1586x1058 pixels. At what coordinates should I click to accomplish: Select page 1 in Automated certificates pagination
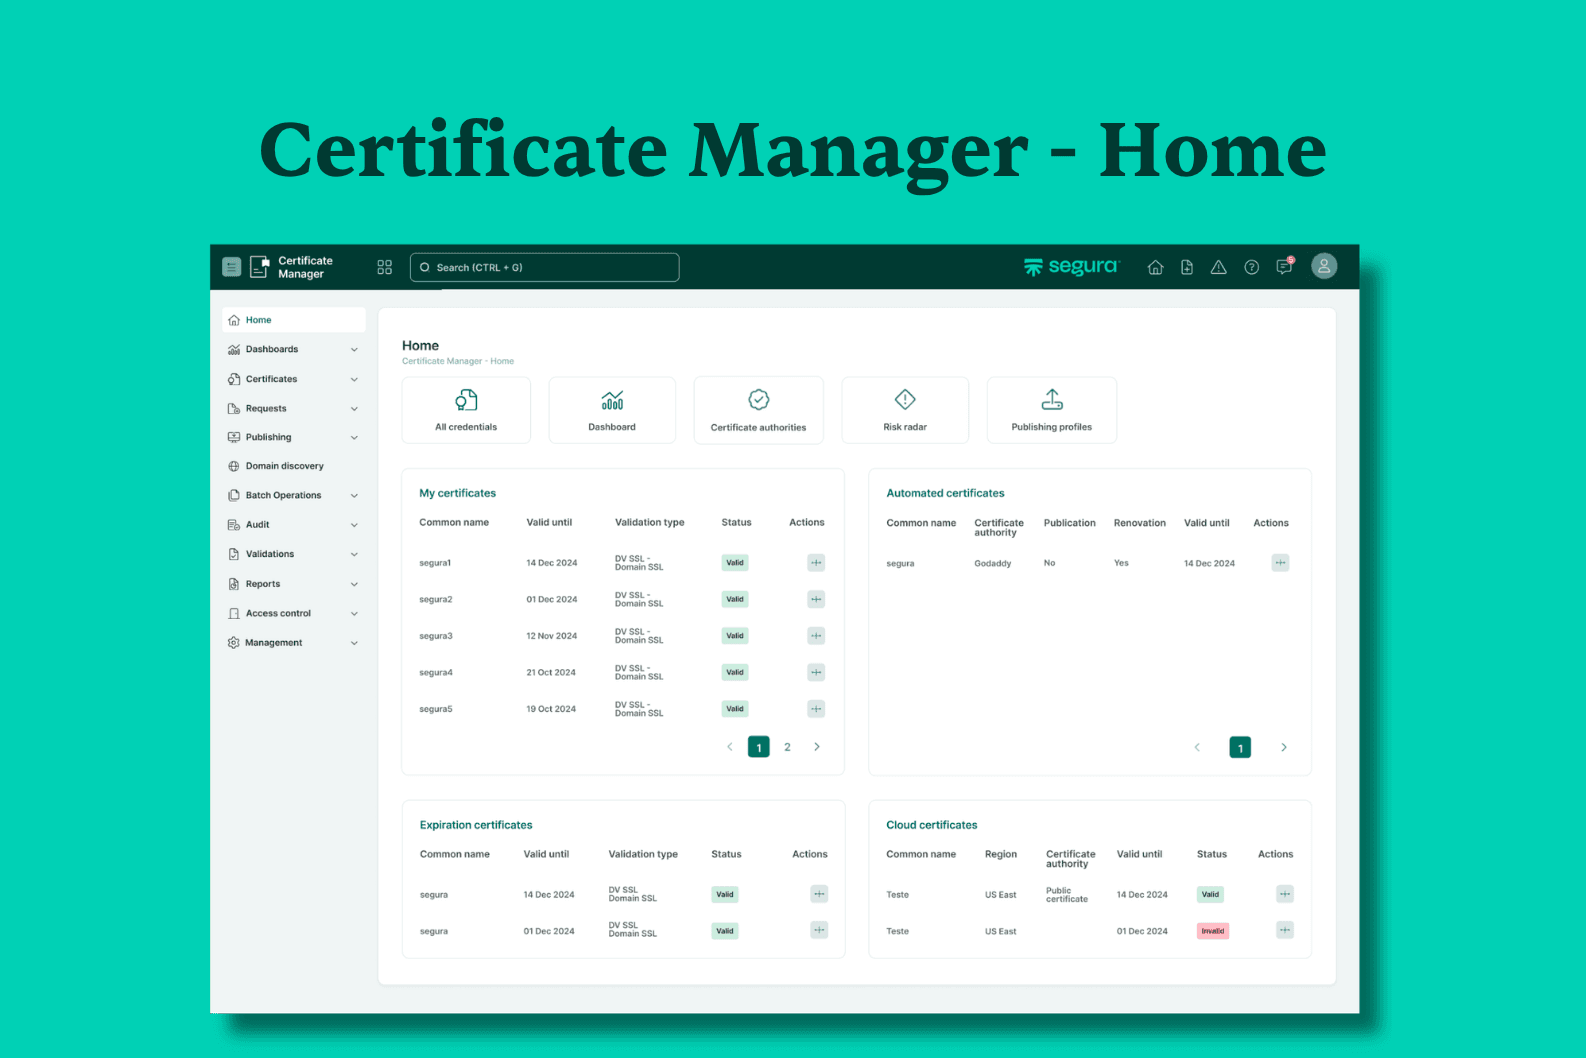click(x=1240, y=748)
